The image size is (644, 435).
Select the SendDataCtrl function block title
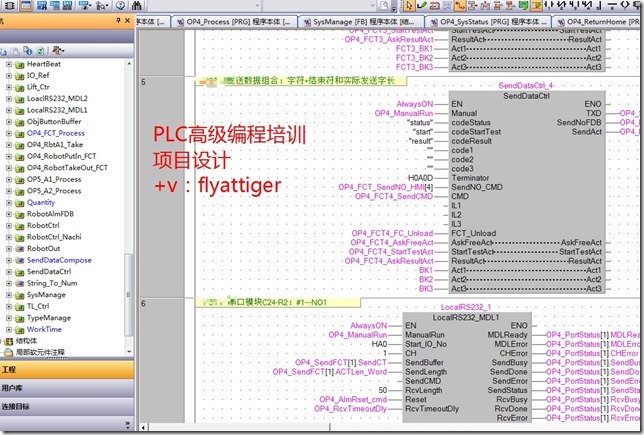click(526, 96)
